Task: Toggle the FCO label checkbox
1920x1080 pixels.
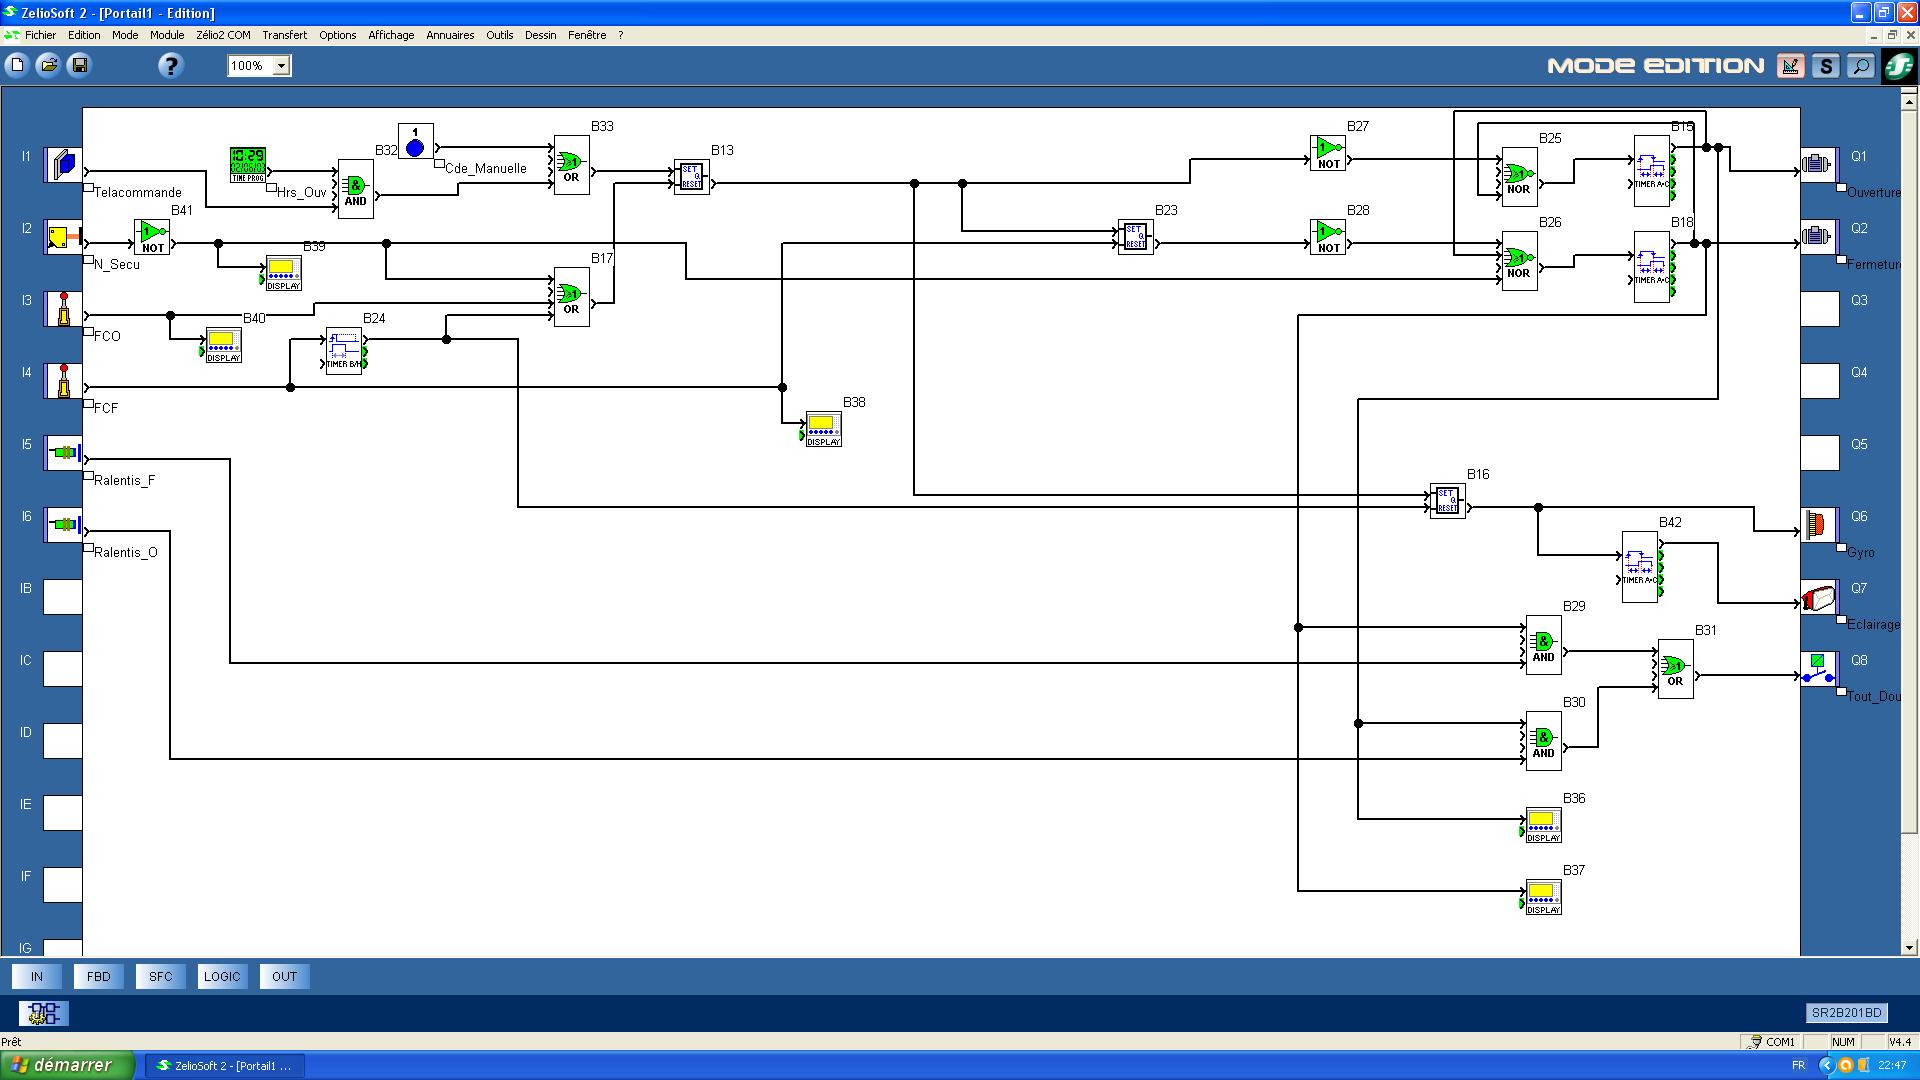Action: (x=88, y=331)
